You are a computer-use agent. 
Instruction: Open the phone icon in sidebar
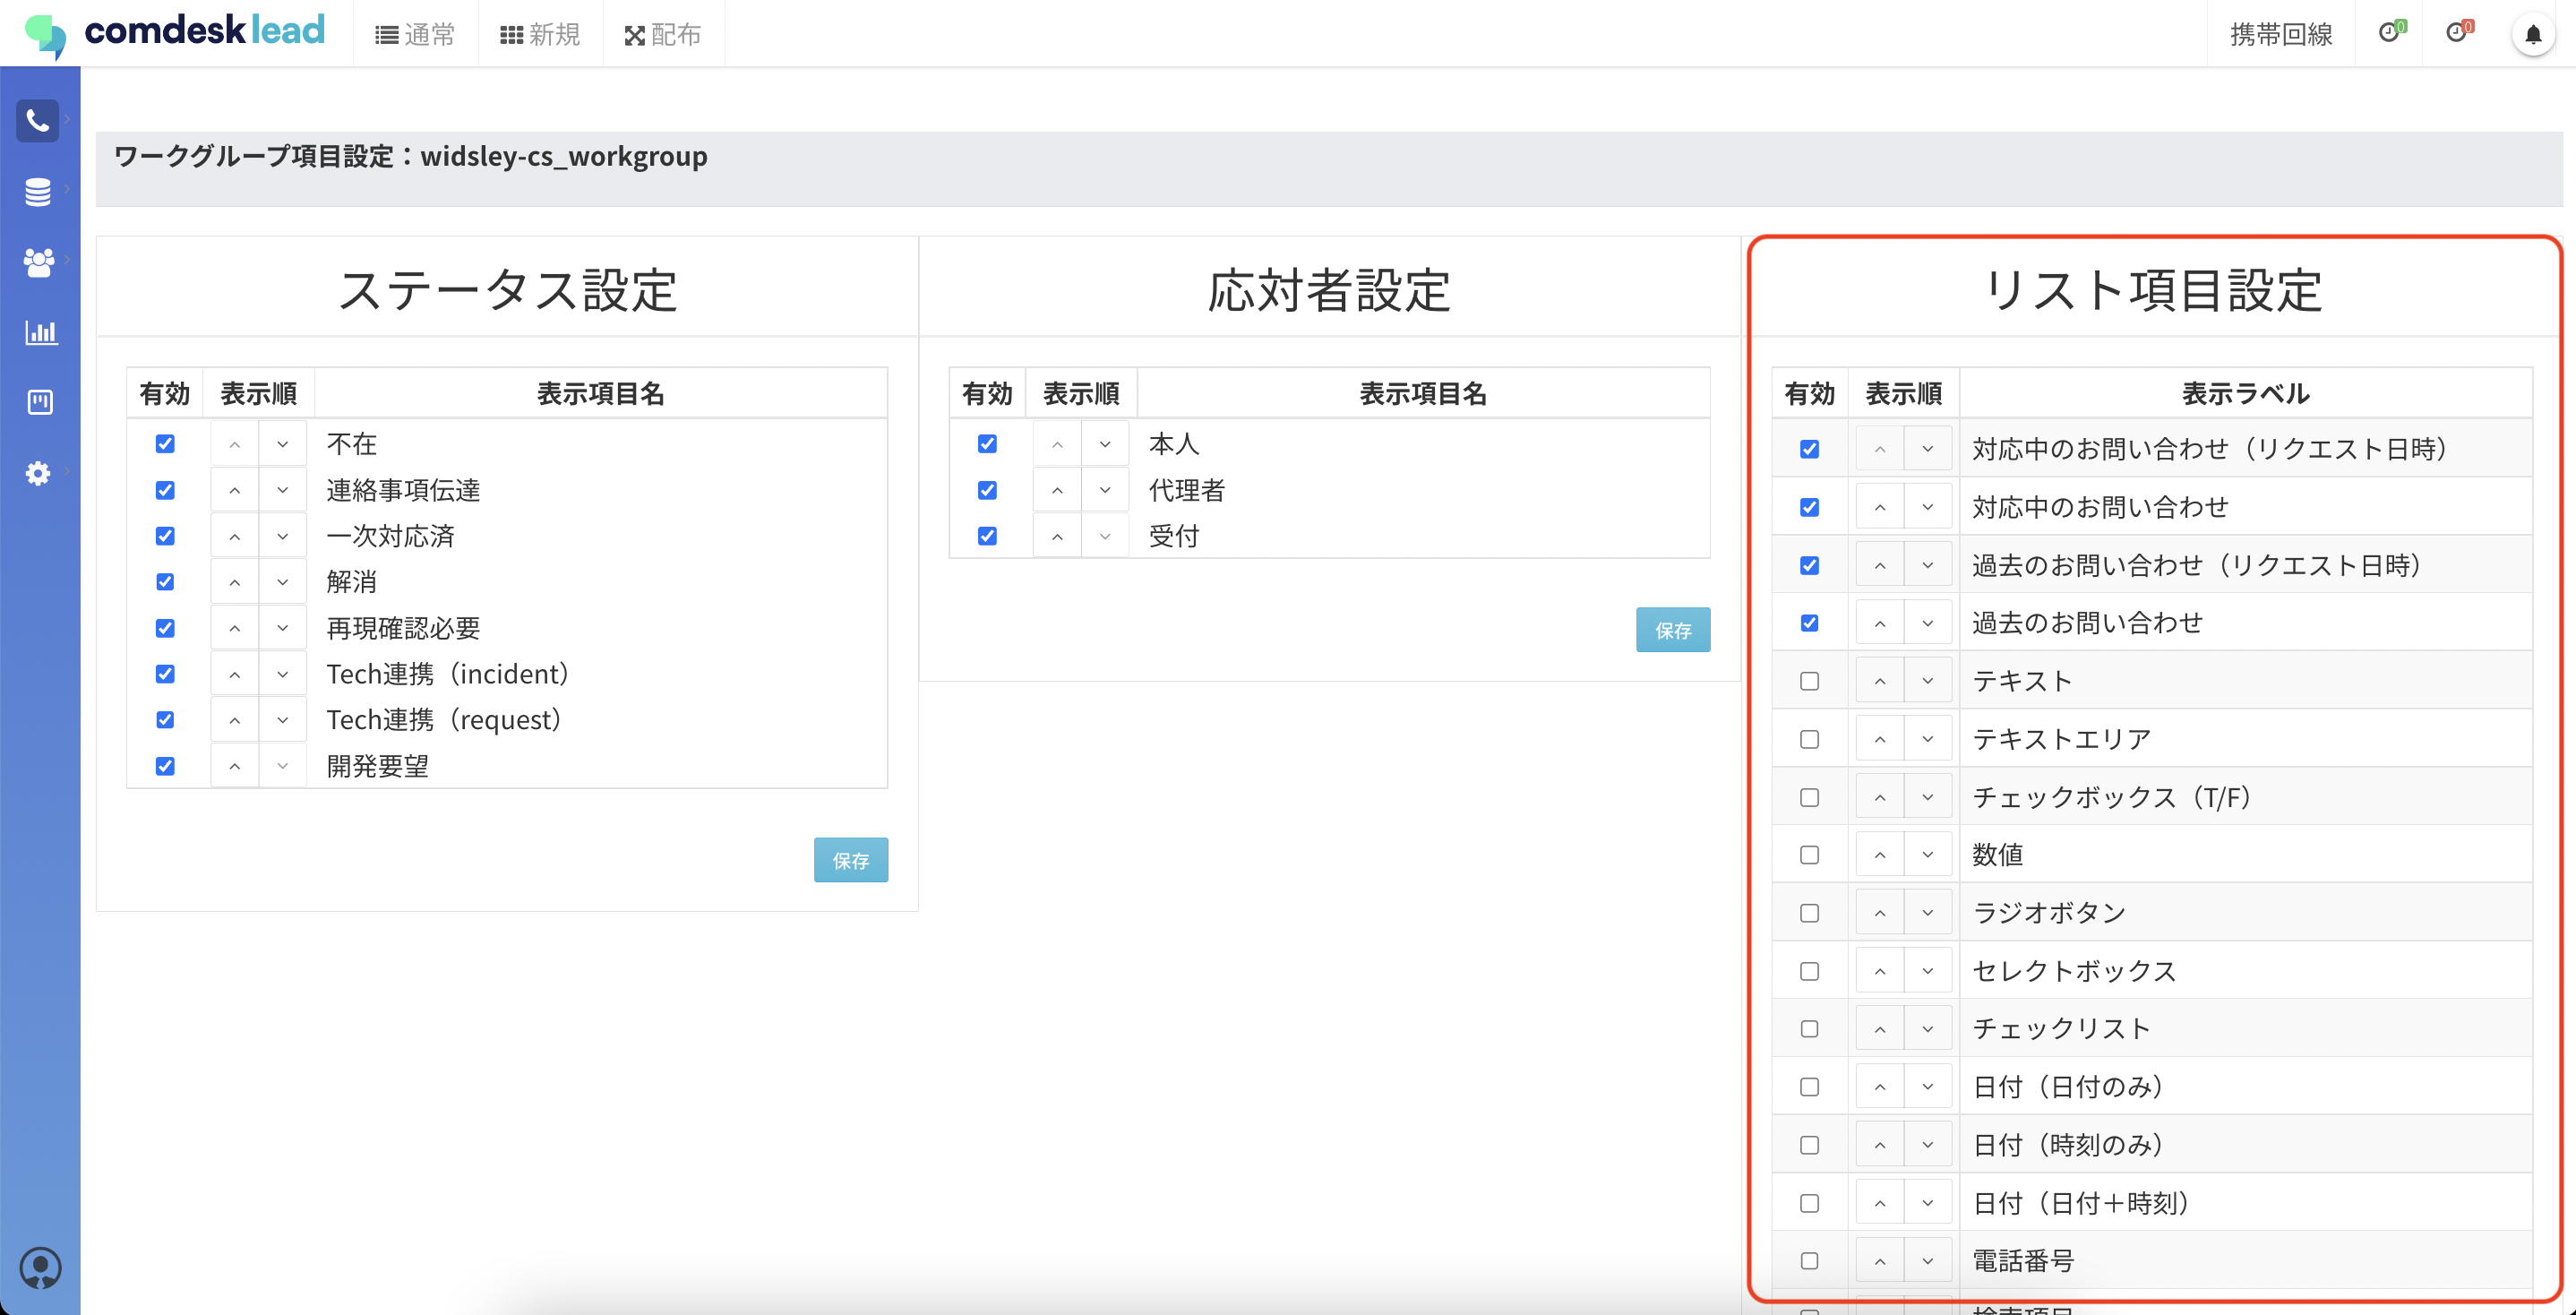[x=38, y=121]
